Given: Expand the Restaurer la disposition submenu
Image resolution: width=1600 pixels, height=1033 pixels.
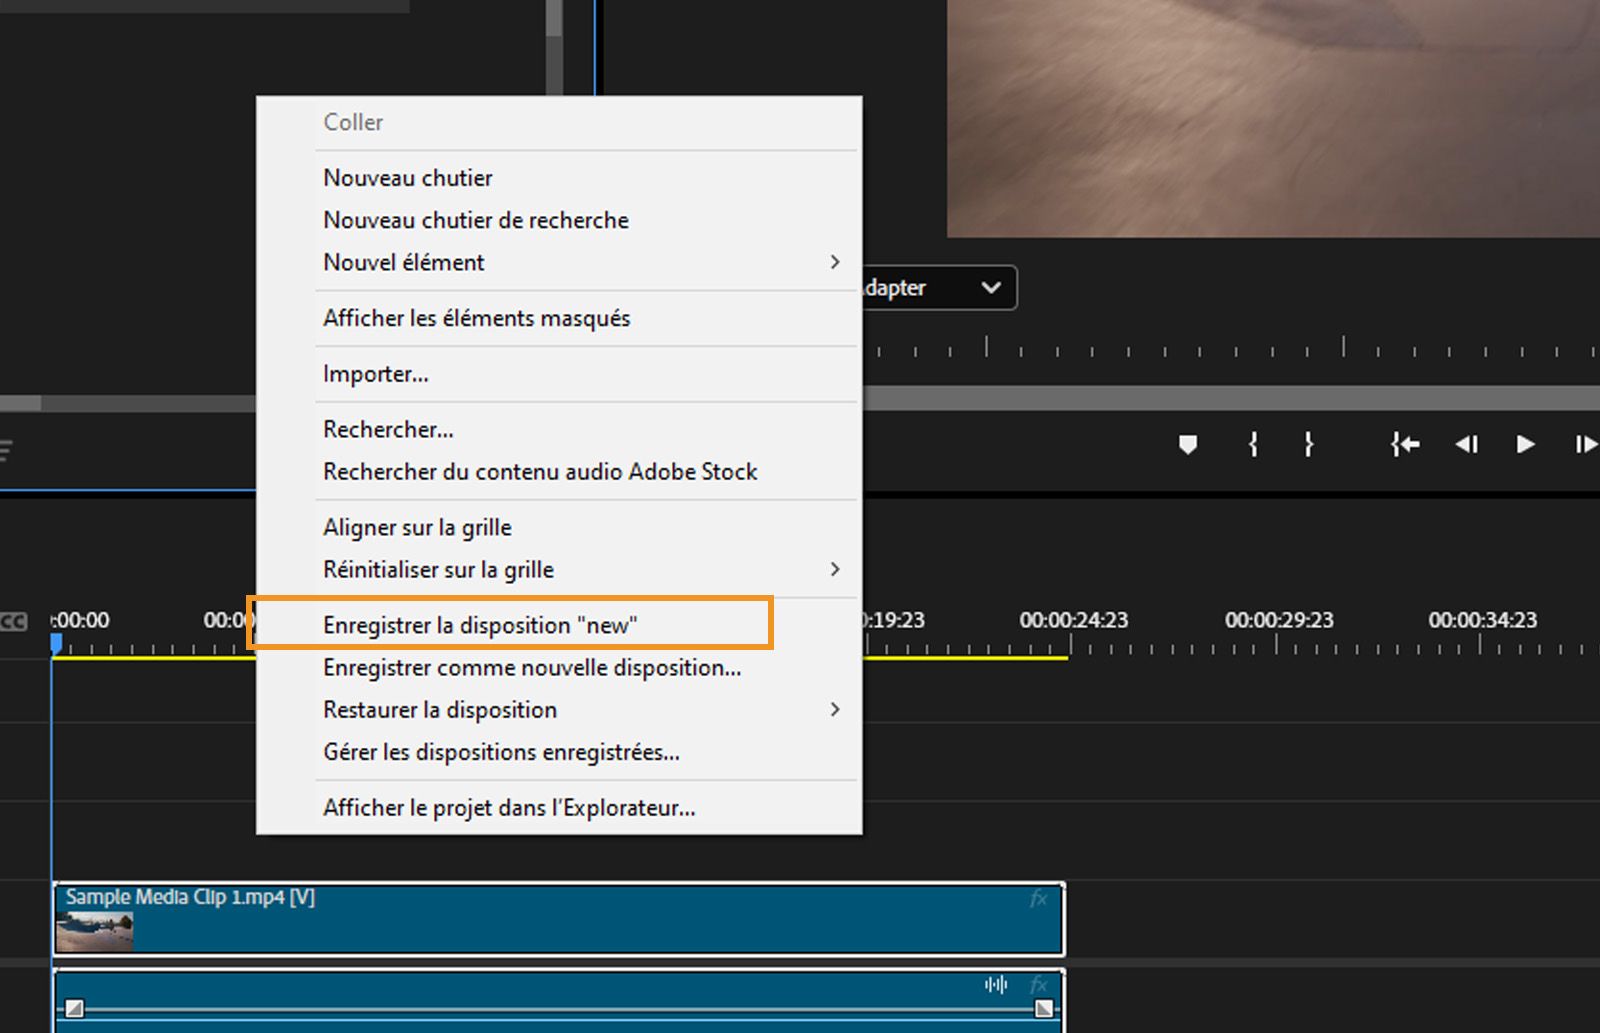Looking at the screenshot, I should tap(559, 710).
